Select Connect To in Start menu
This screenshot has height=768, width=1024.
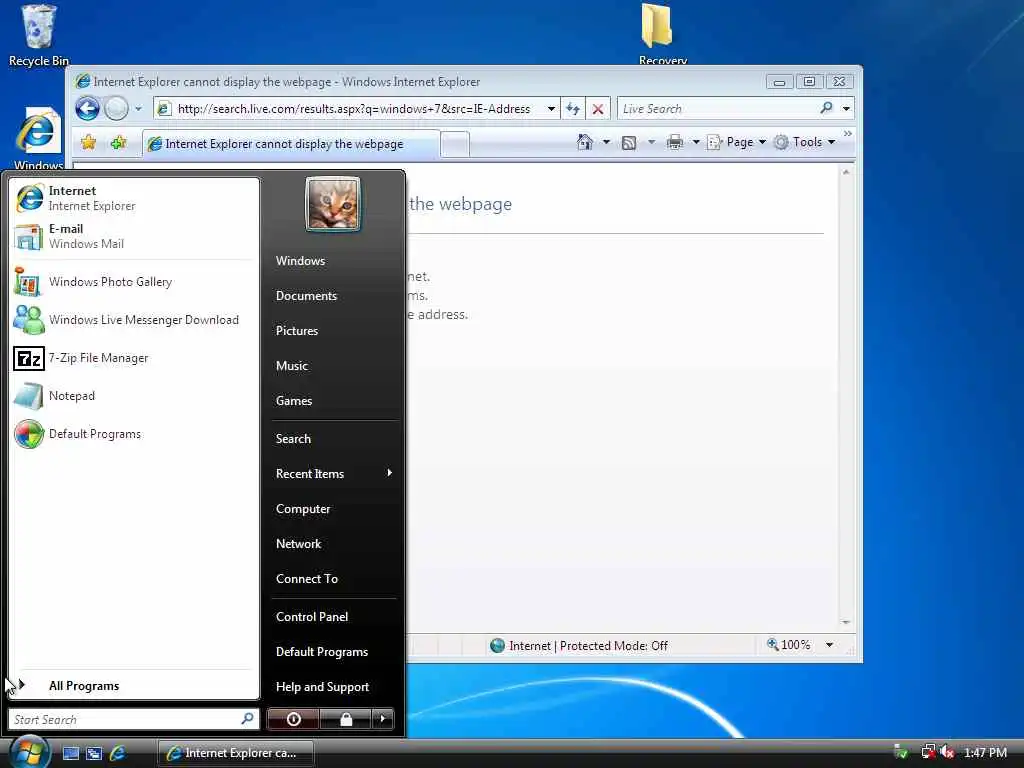coord(307,579)
